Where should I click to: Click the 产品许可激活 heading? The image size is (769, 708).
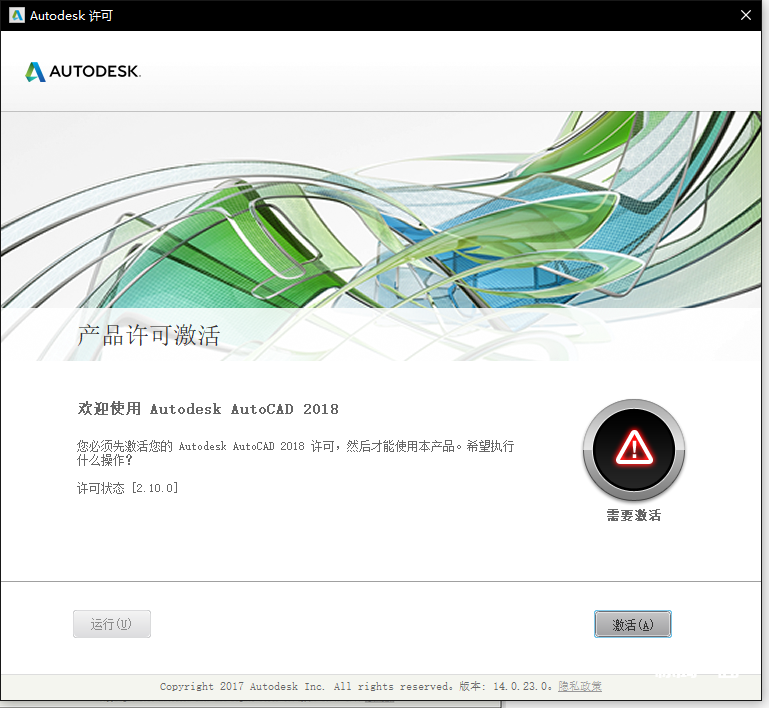tap(148, 336)
